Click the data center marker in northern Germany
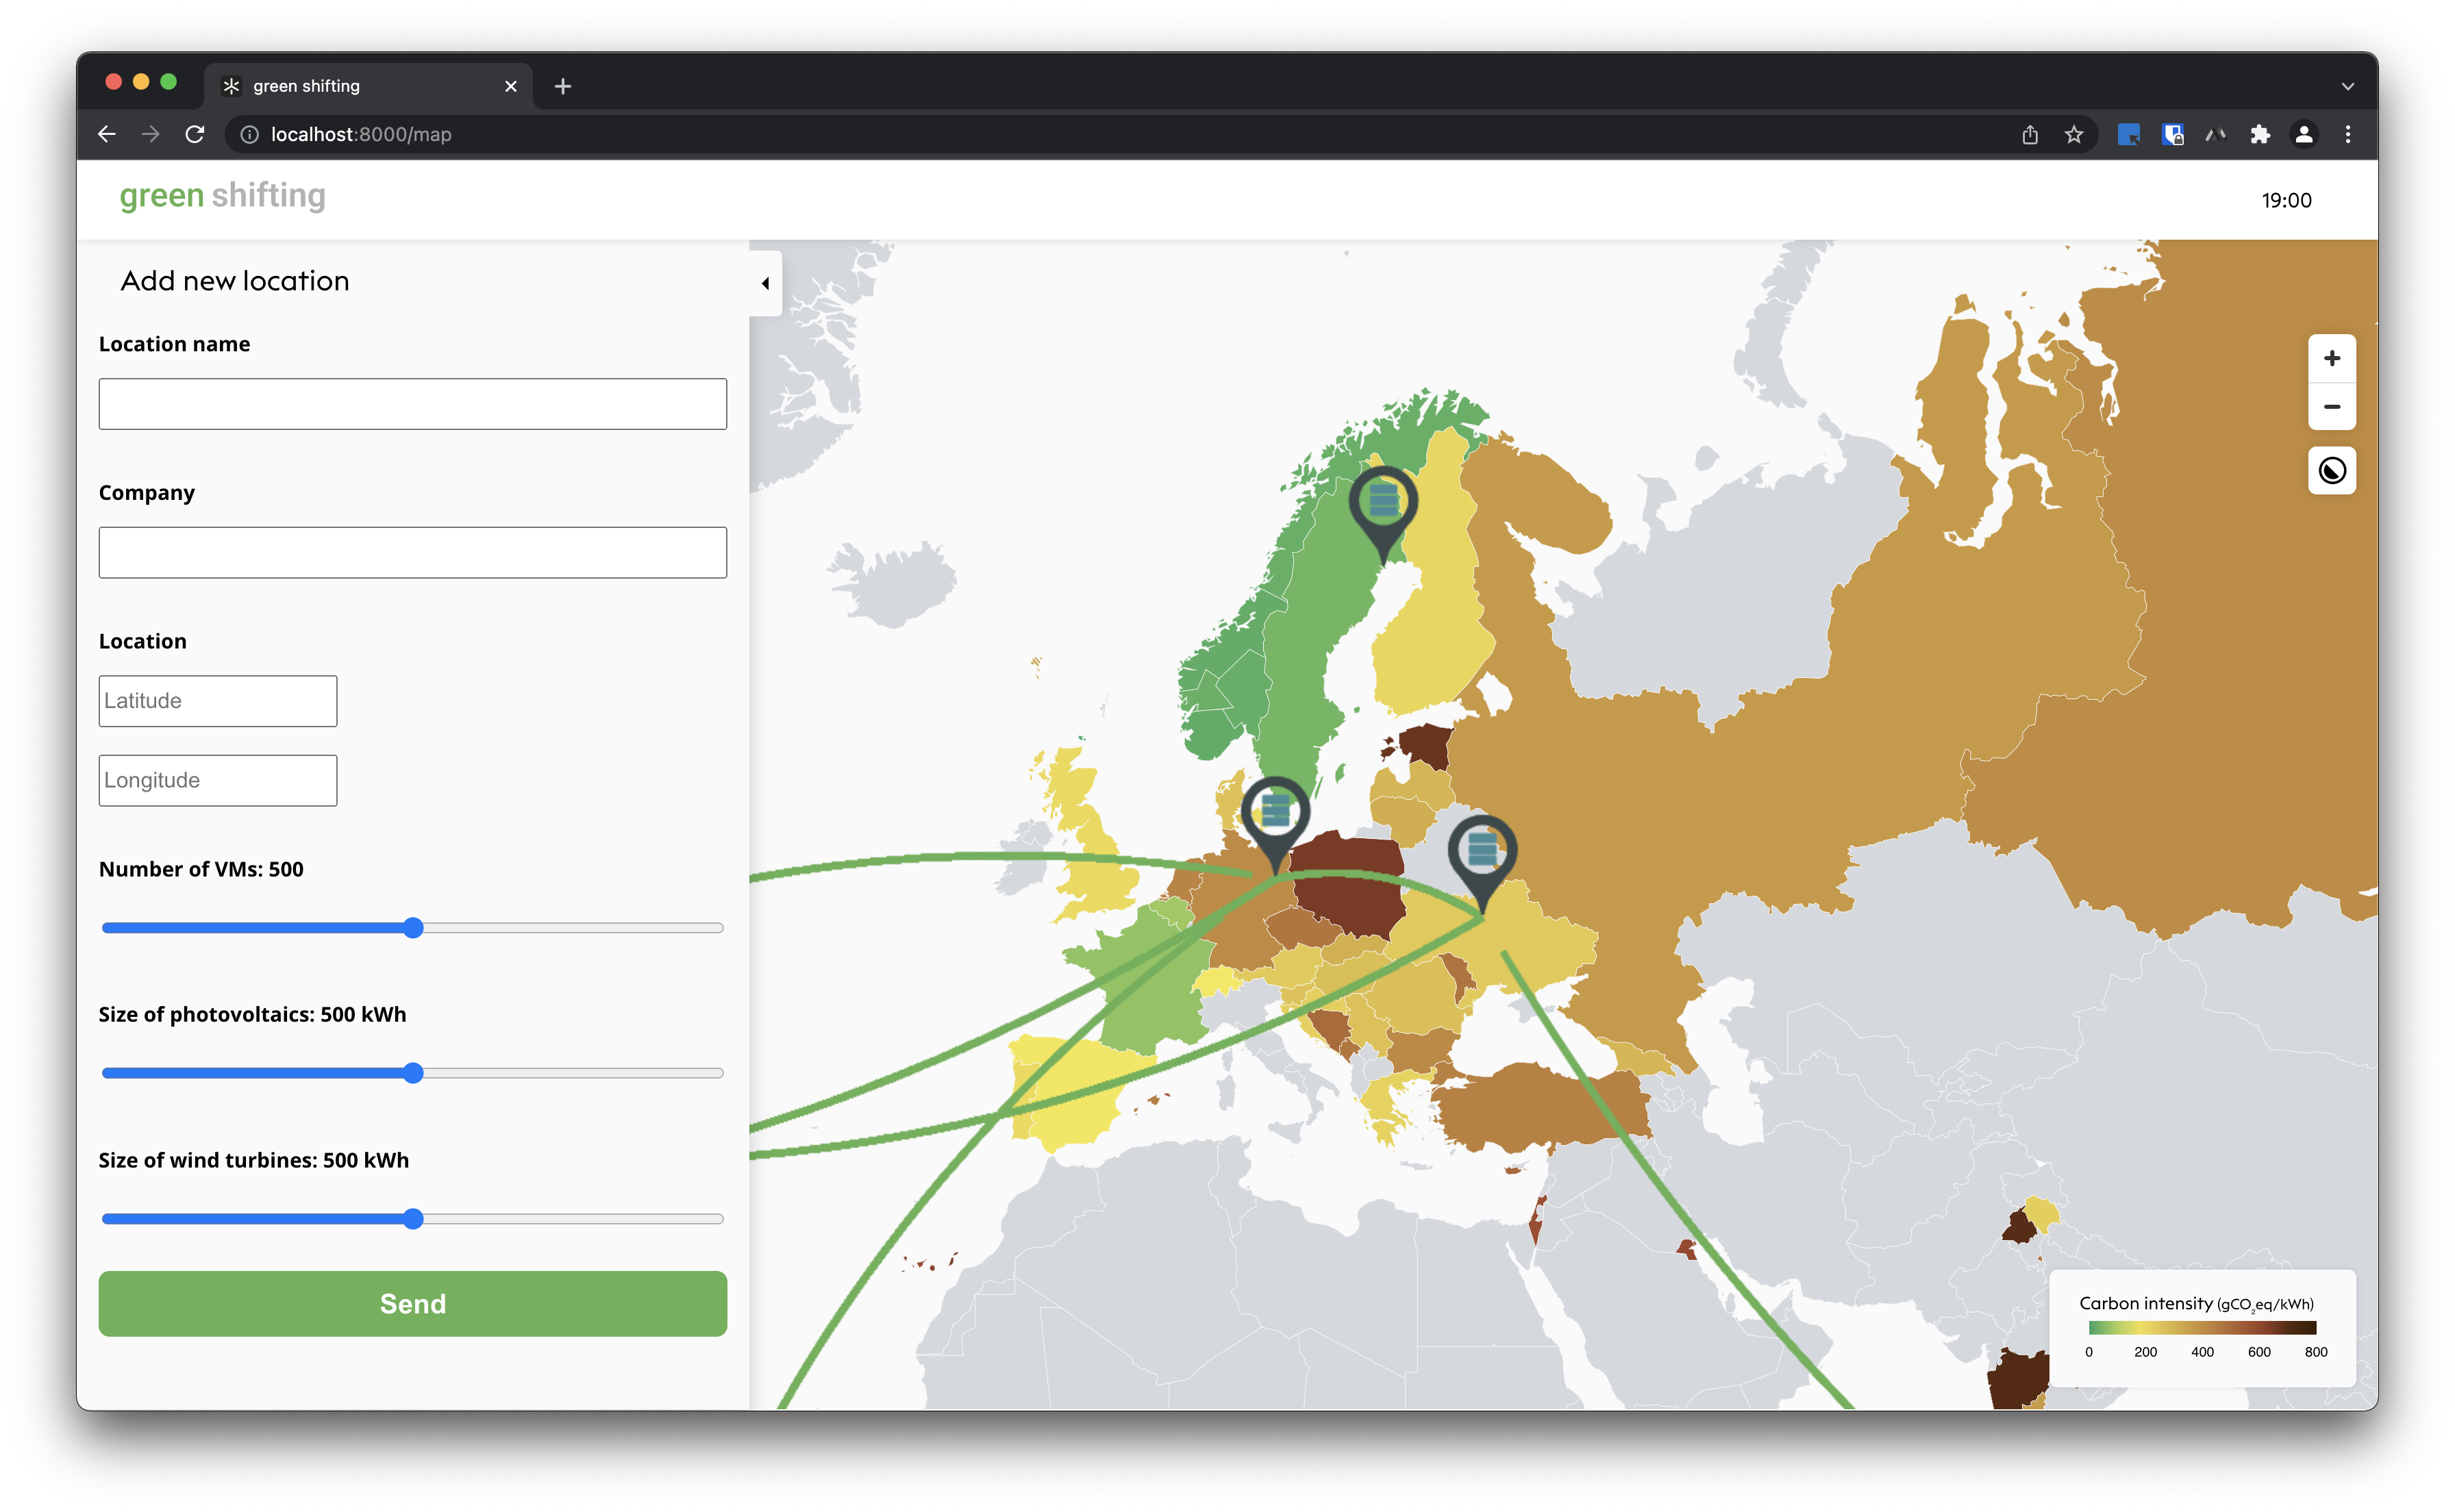The image size is (2455, 1512). pos(1275,811)
